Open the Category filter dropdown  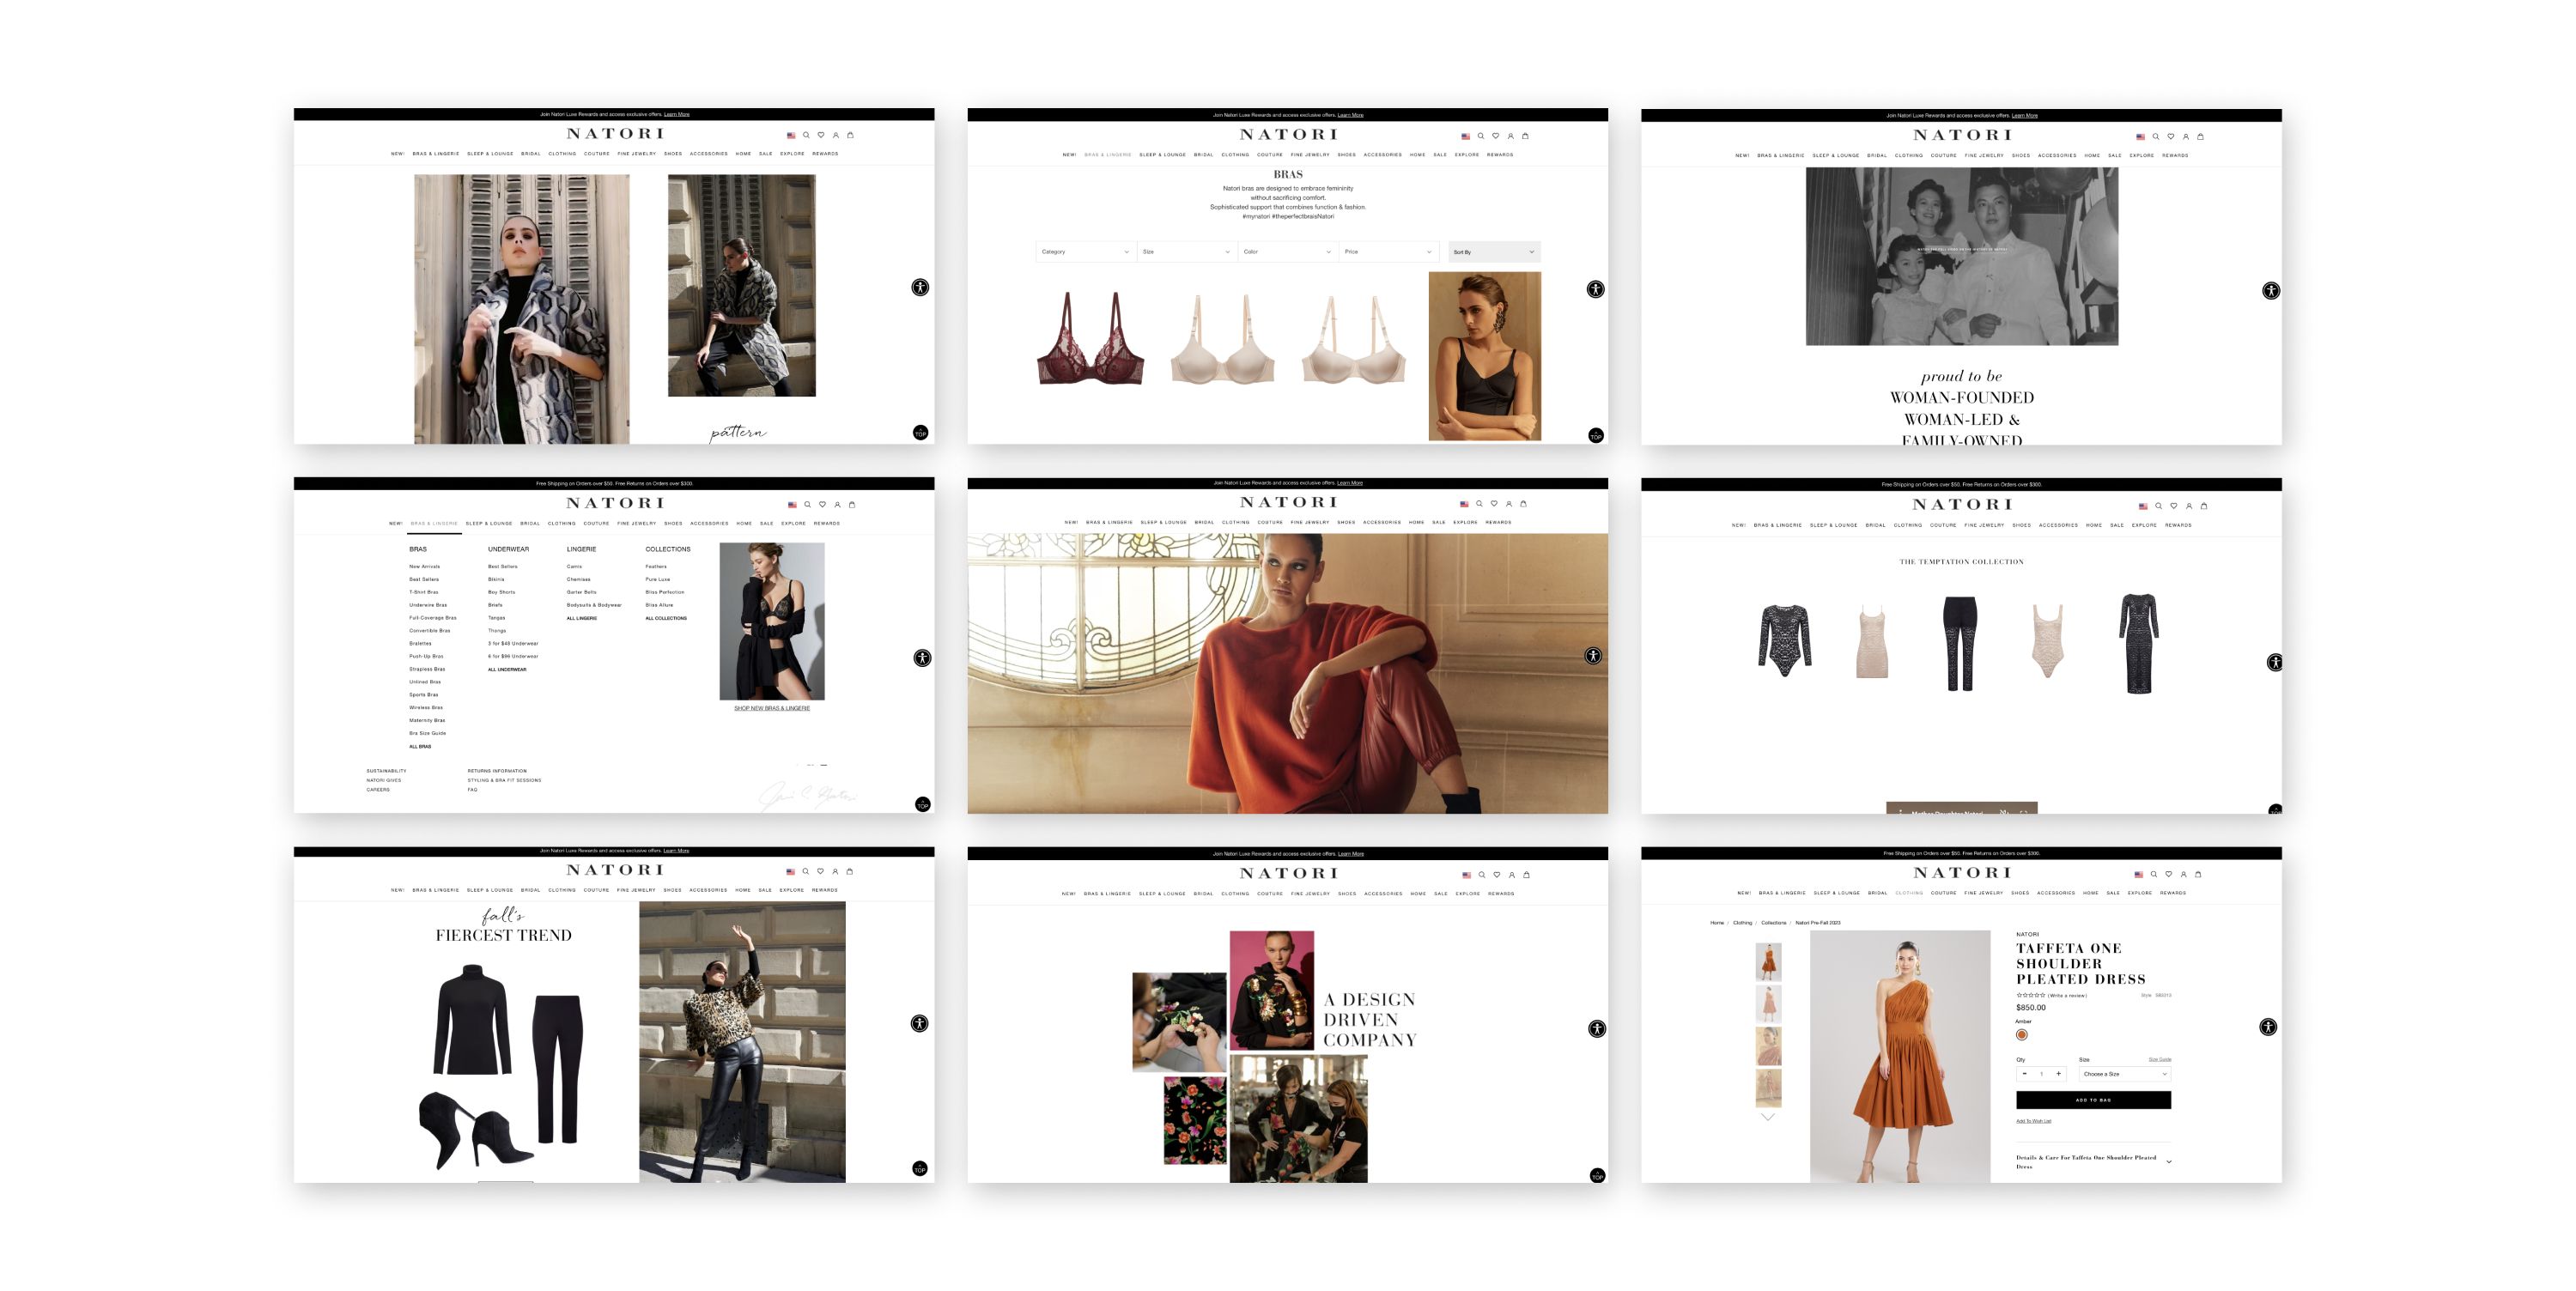click(x=1085, y=252)
